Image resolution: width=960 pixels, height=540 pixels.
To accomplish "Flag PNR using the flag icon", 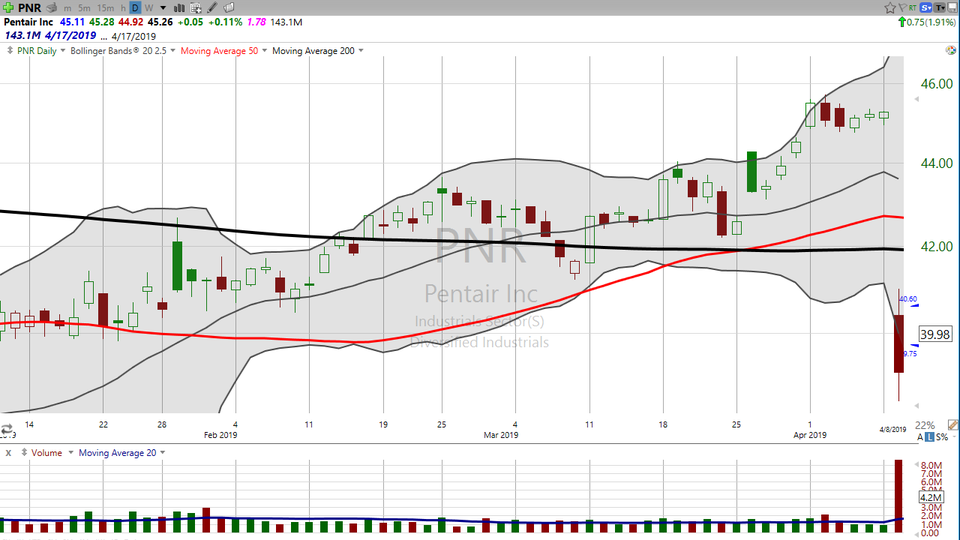I will pyautogui.click(x=902, y=7).
